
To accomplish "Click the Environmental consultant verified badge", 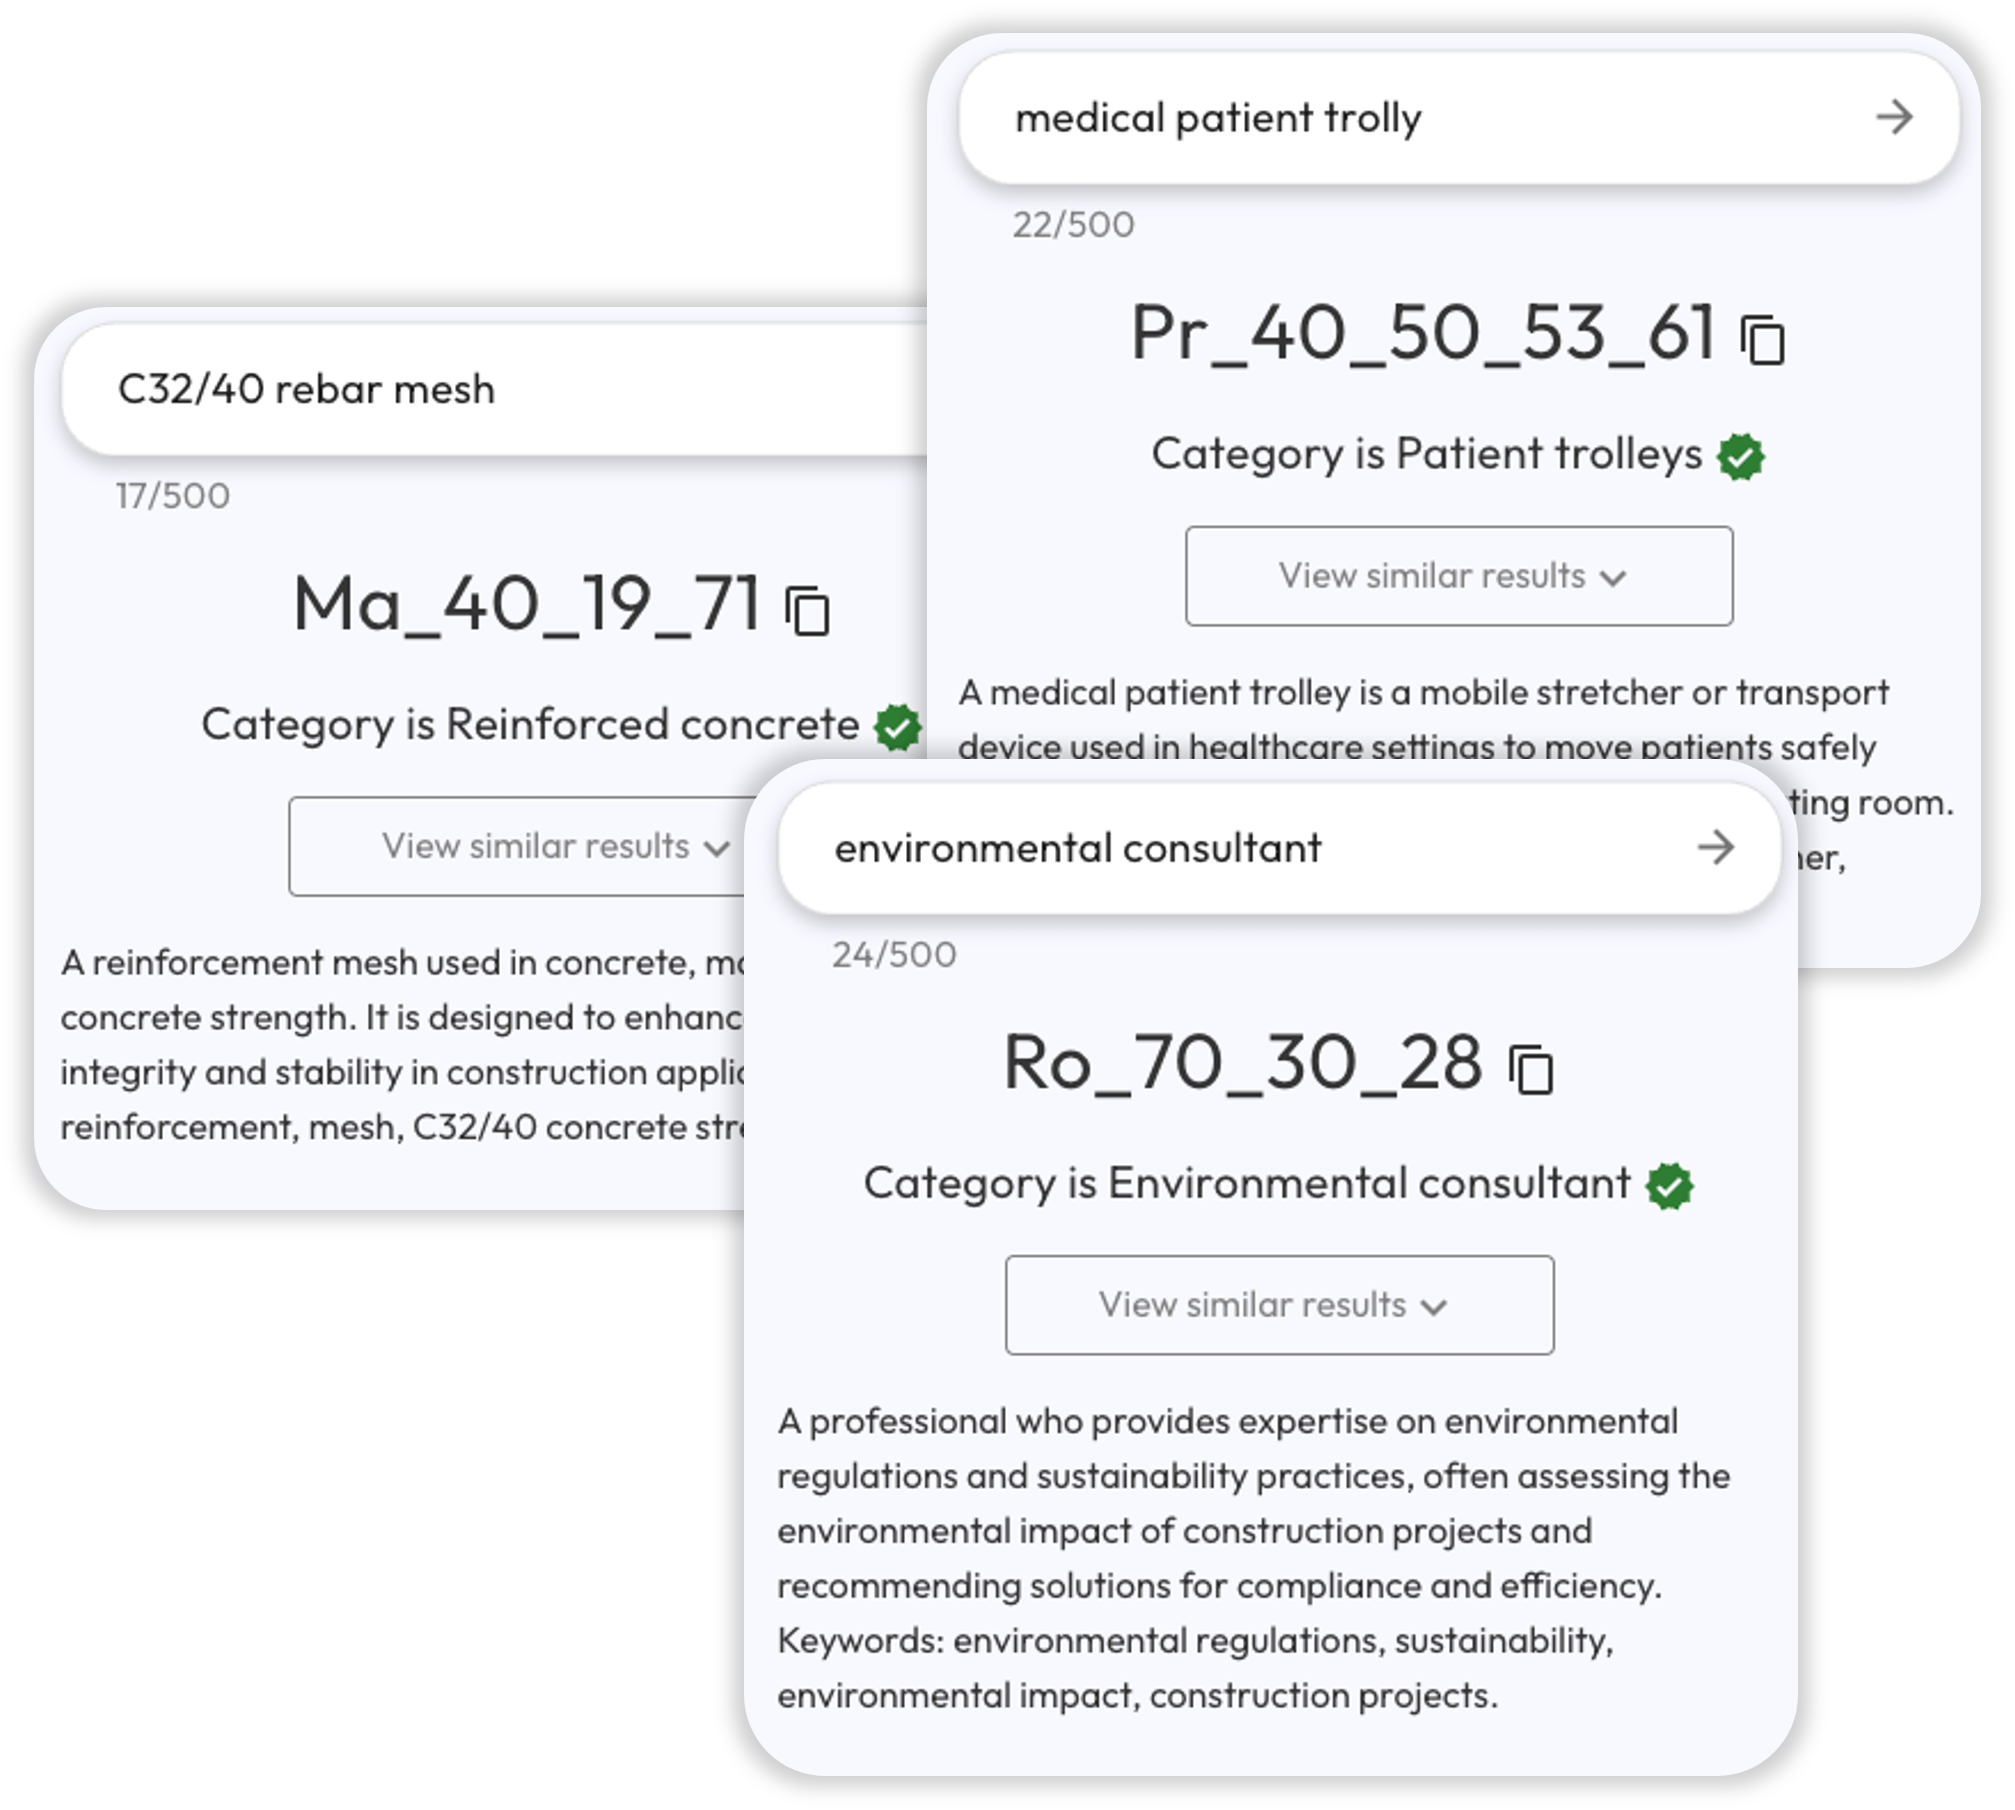I will tap(1670, 1186).
